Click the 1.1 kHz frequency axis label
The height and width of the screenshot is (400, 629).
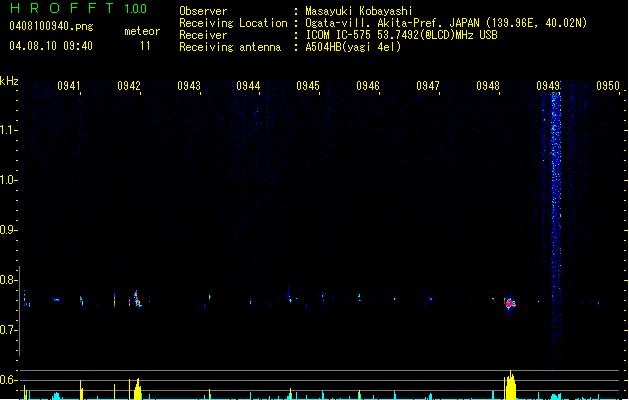click(x=8, y=130)
